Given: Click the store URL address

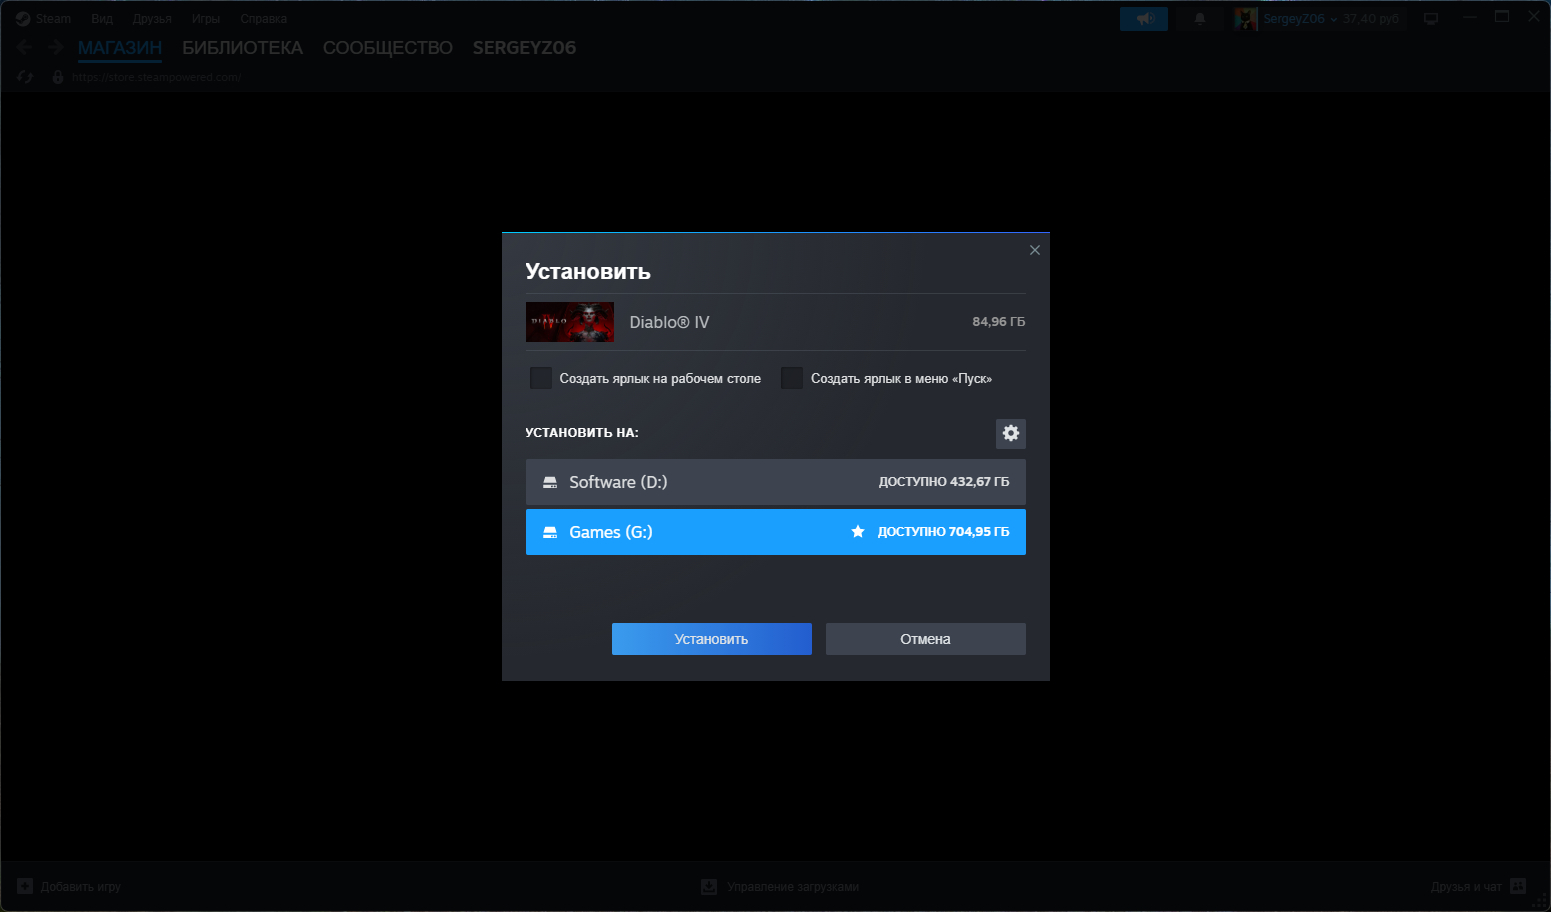Looking at the screenshot, I should (157, 77).
